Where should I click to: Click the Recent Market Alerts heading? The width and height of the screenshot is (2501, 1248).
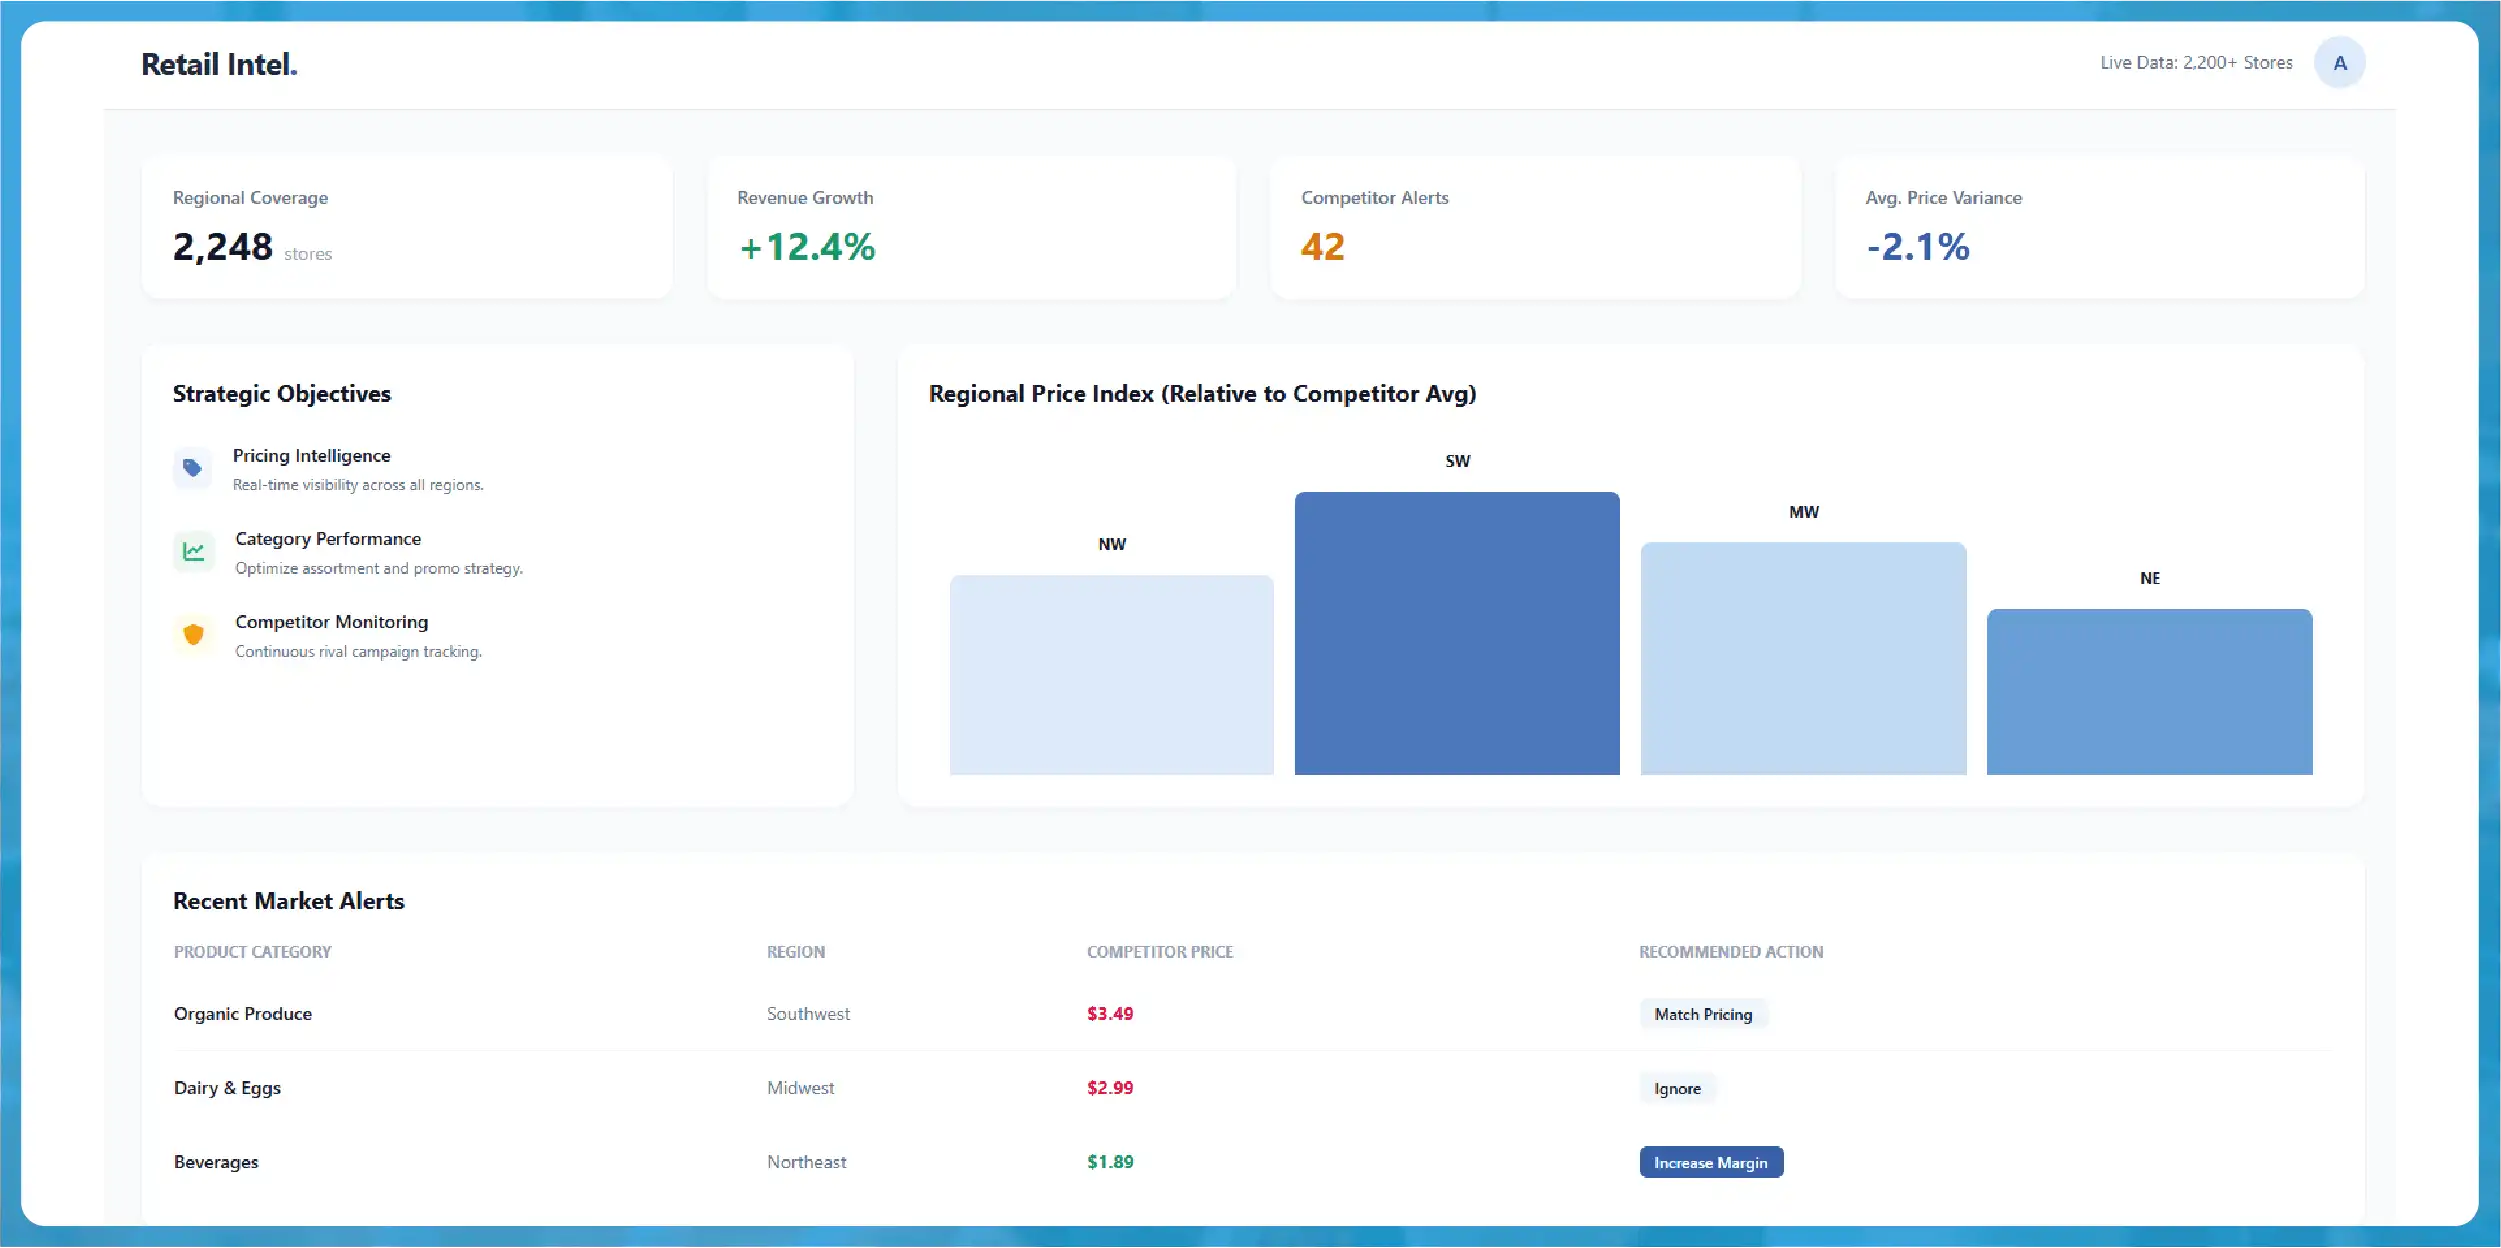coord(289,901)
